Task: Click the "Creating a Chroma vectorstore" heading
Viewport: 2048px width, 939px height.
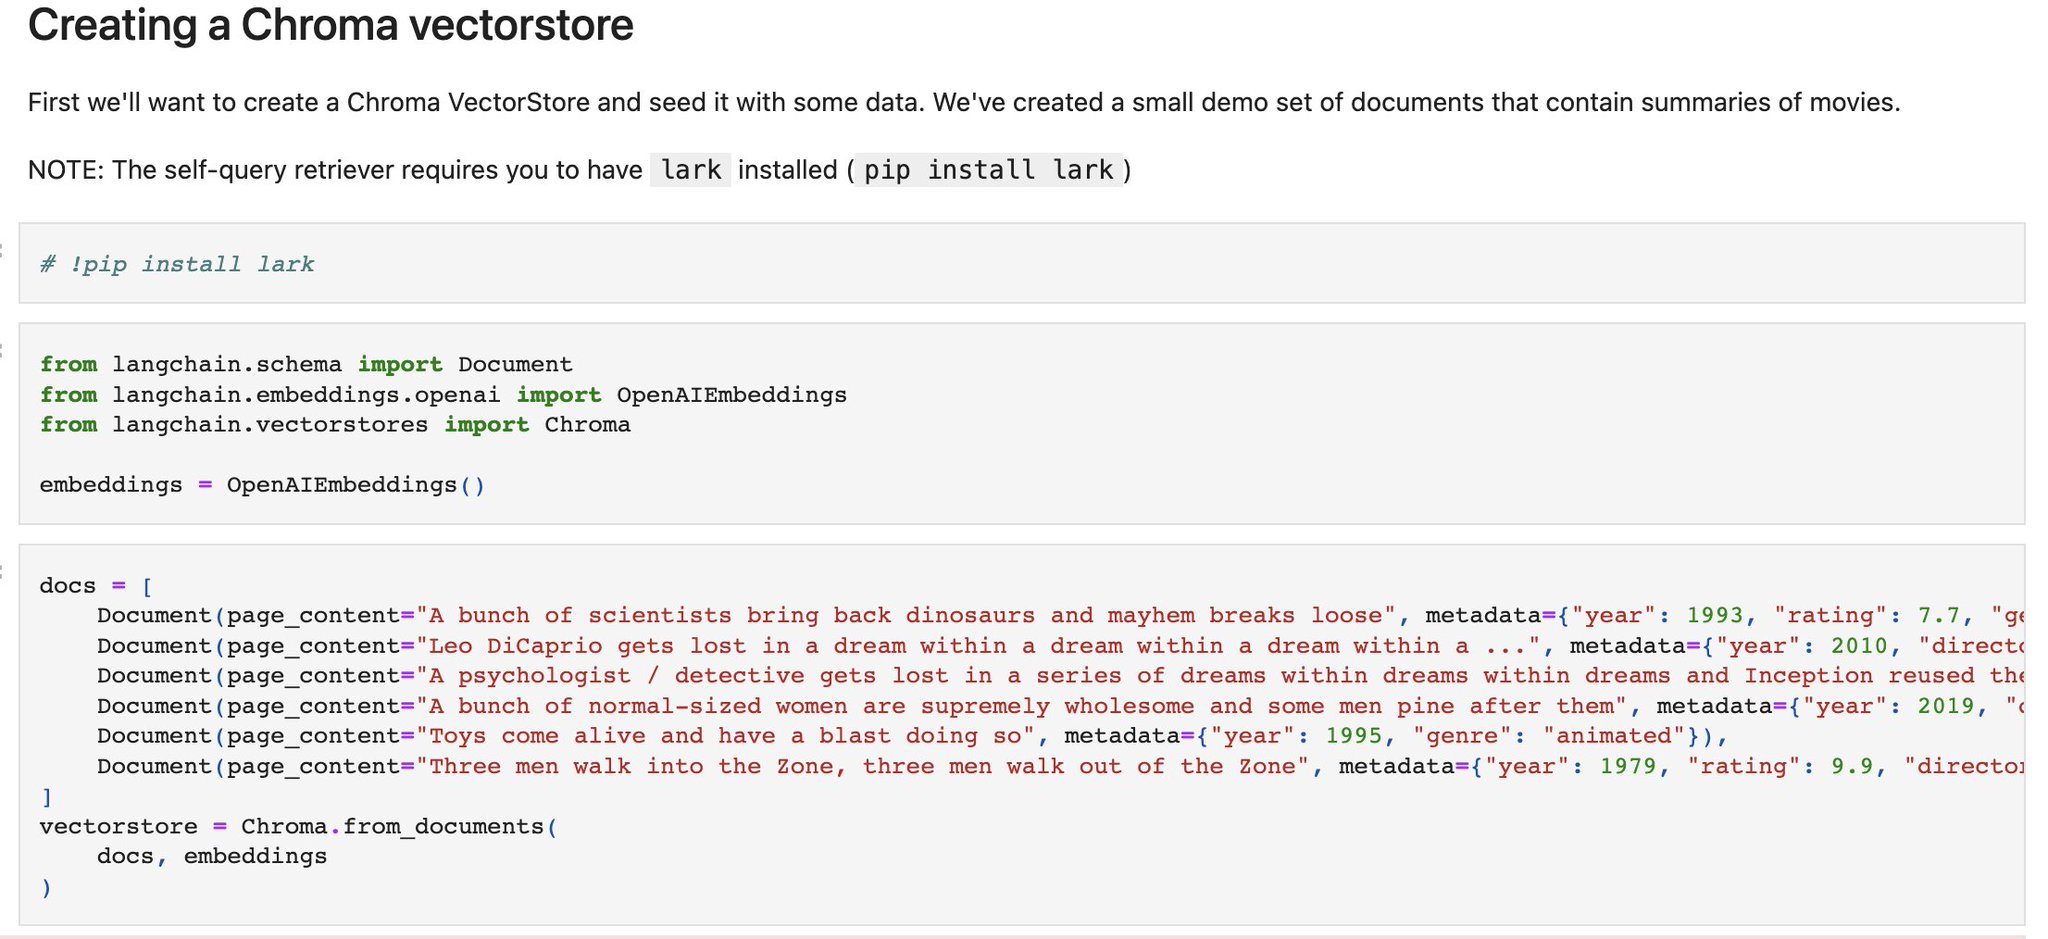Action: click(330, 24)
